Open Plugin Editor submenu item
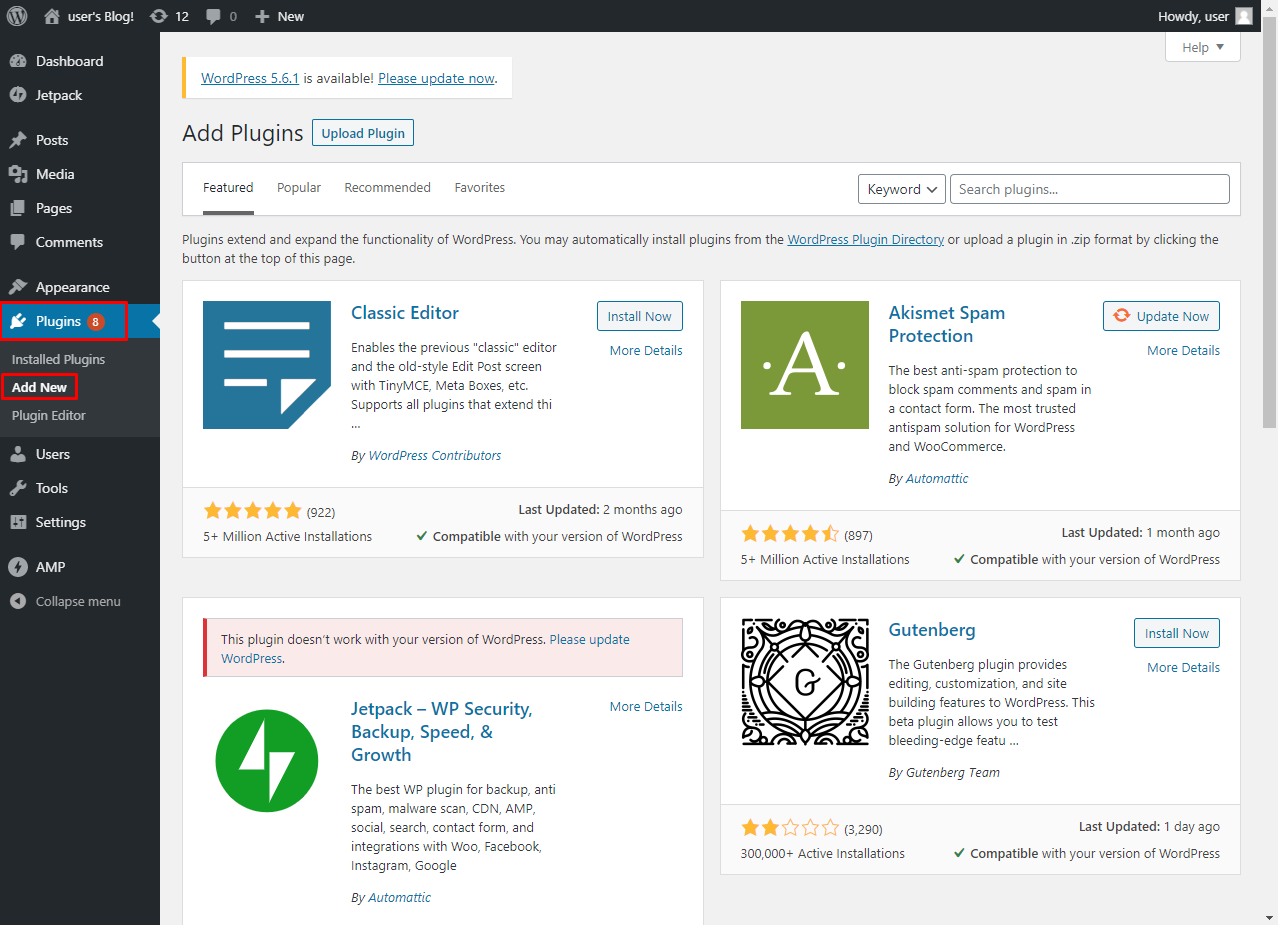 click(49, 415)
